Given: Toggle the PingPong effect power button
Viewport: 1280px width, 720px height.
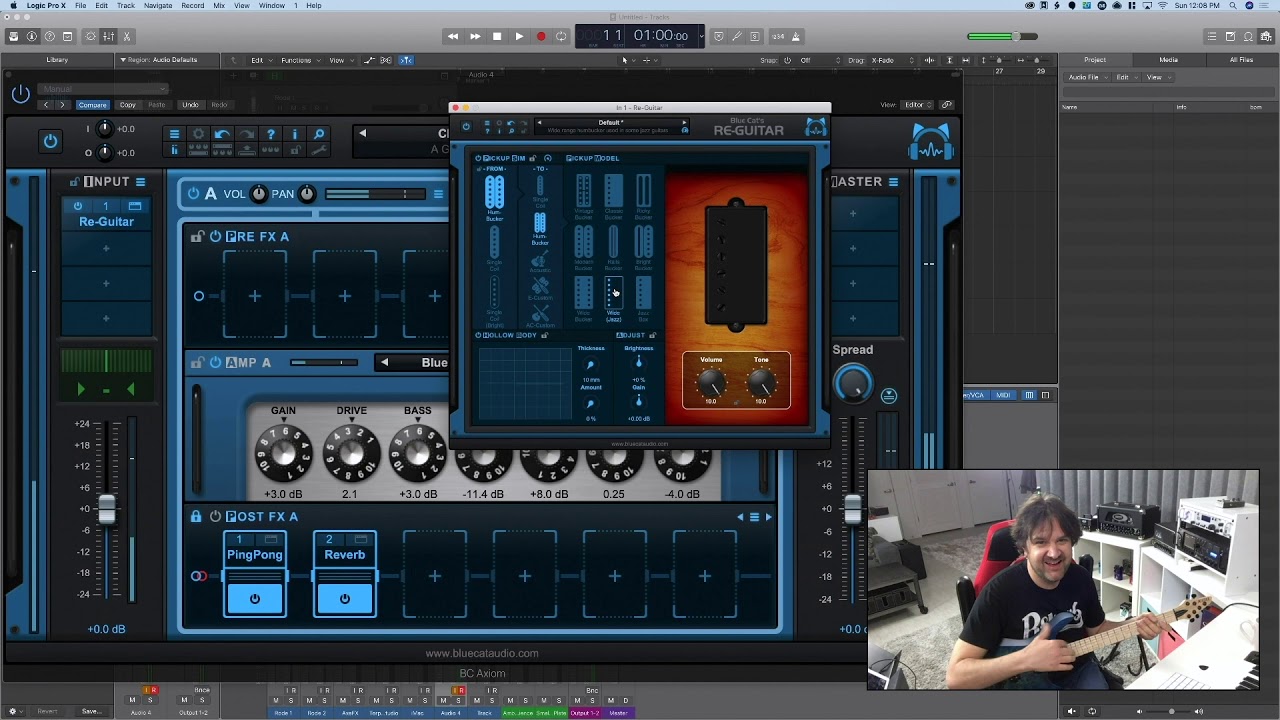Looking at the screenshot, I should click(254, 599).
